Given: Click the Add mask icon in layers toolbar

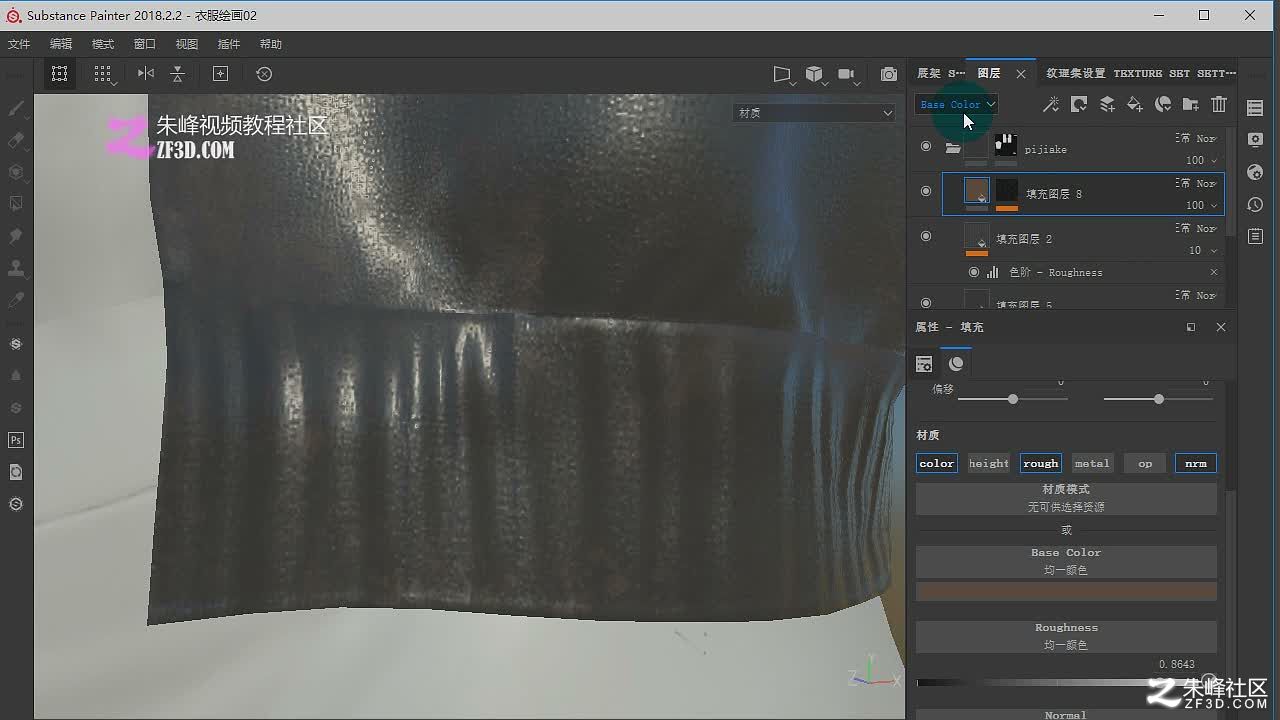Looking at the screenshot, I should [x=1078, y=104].
